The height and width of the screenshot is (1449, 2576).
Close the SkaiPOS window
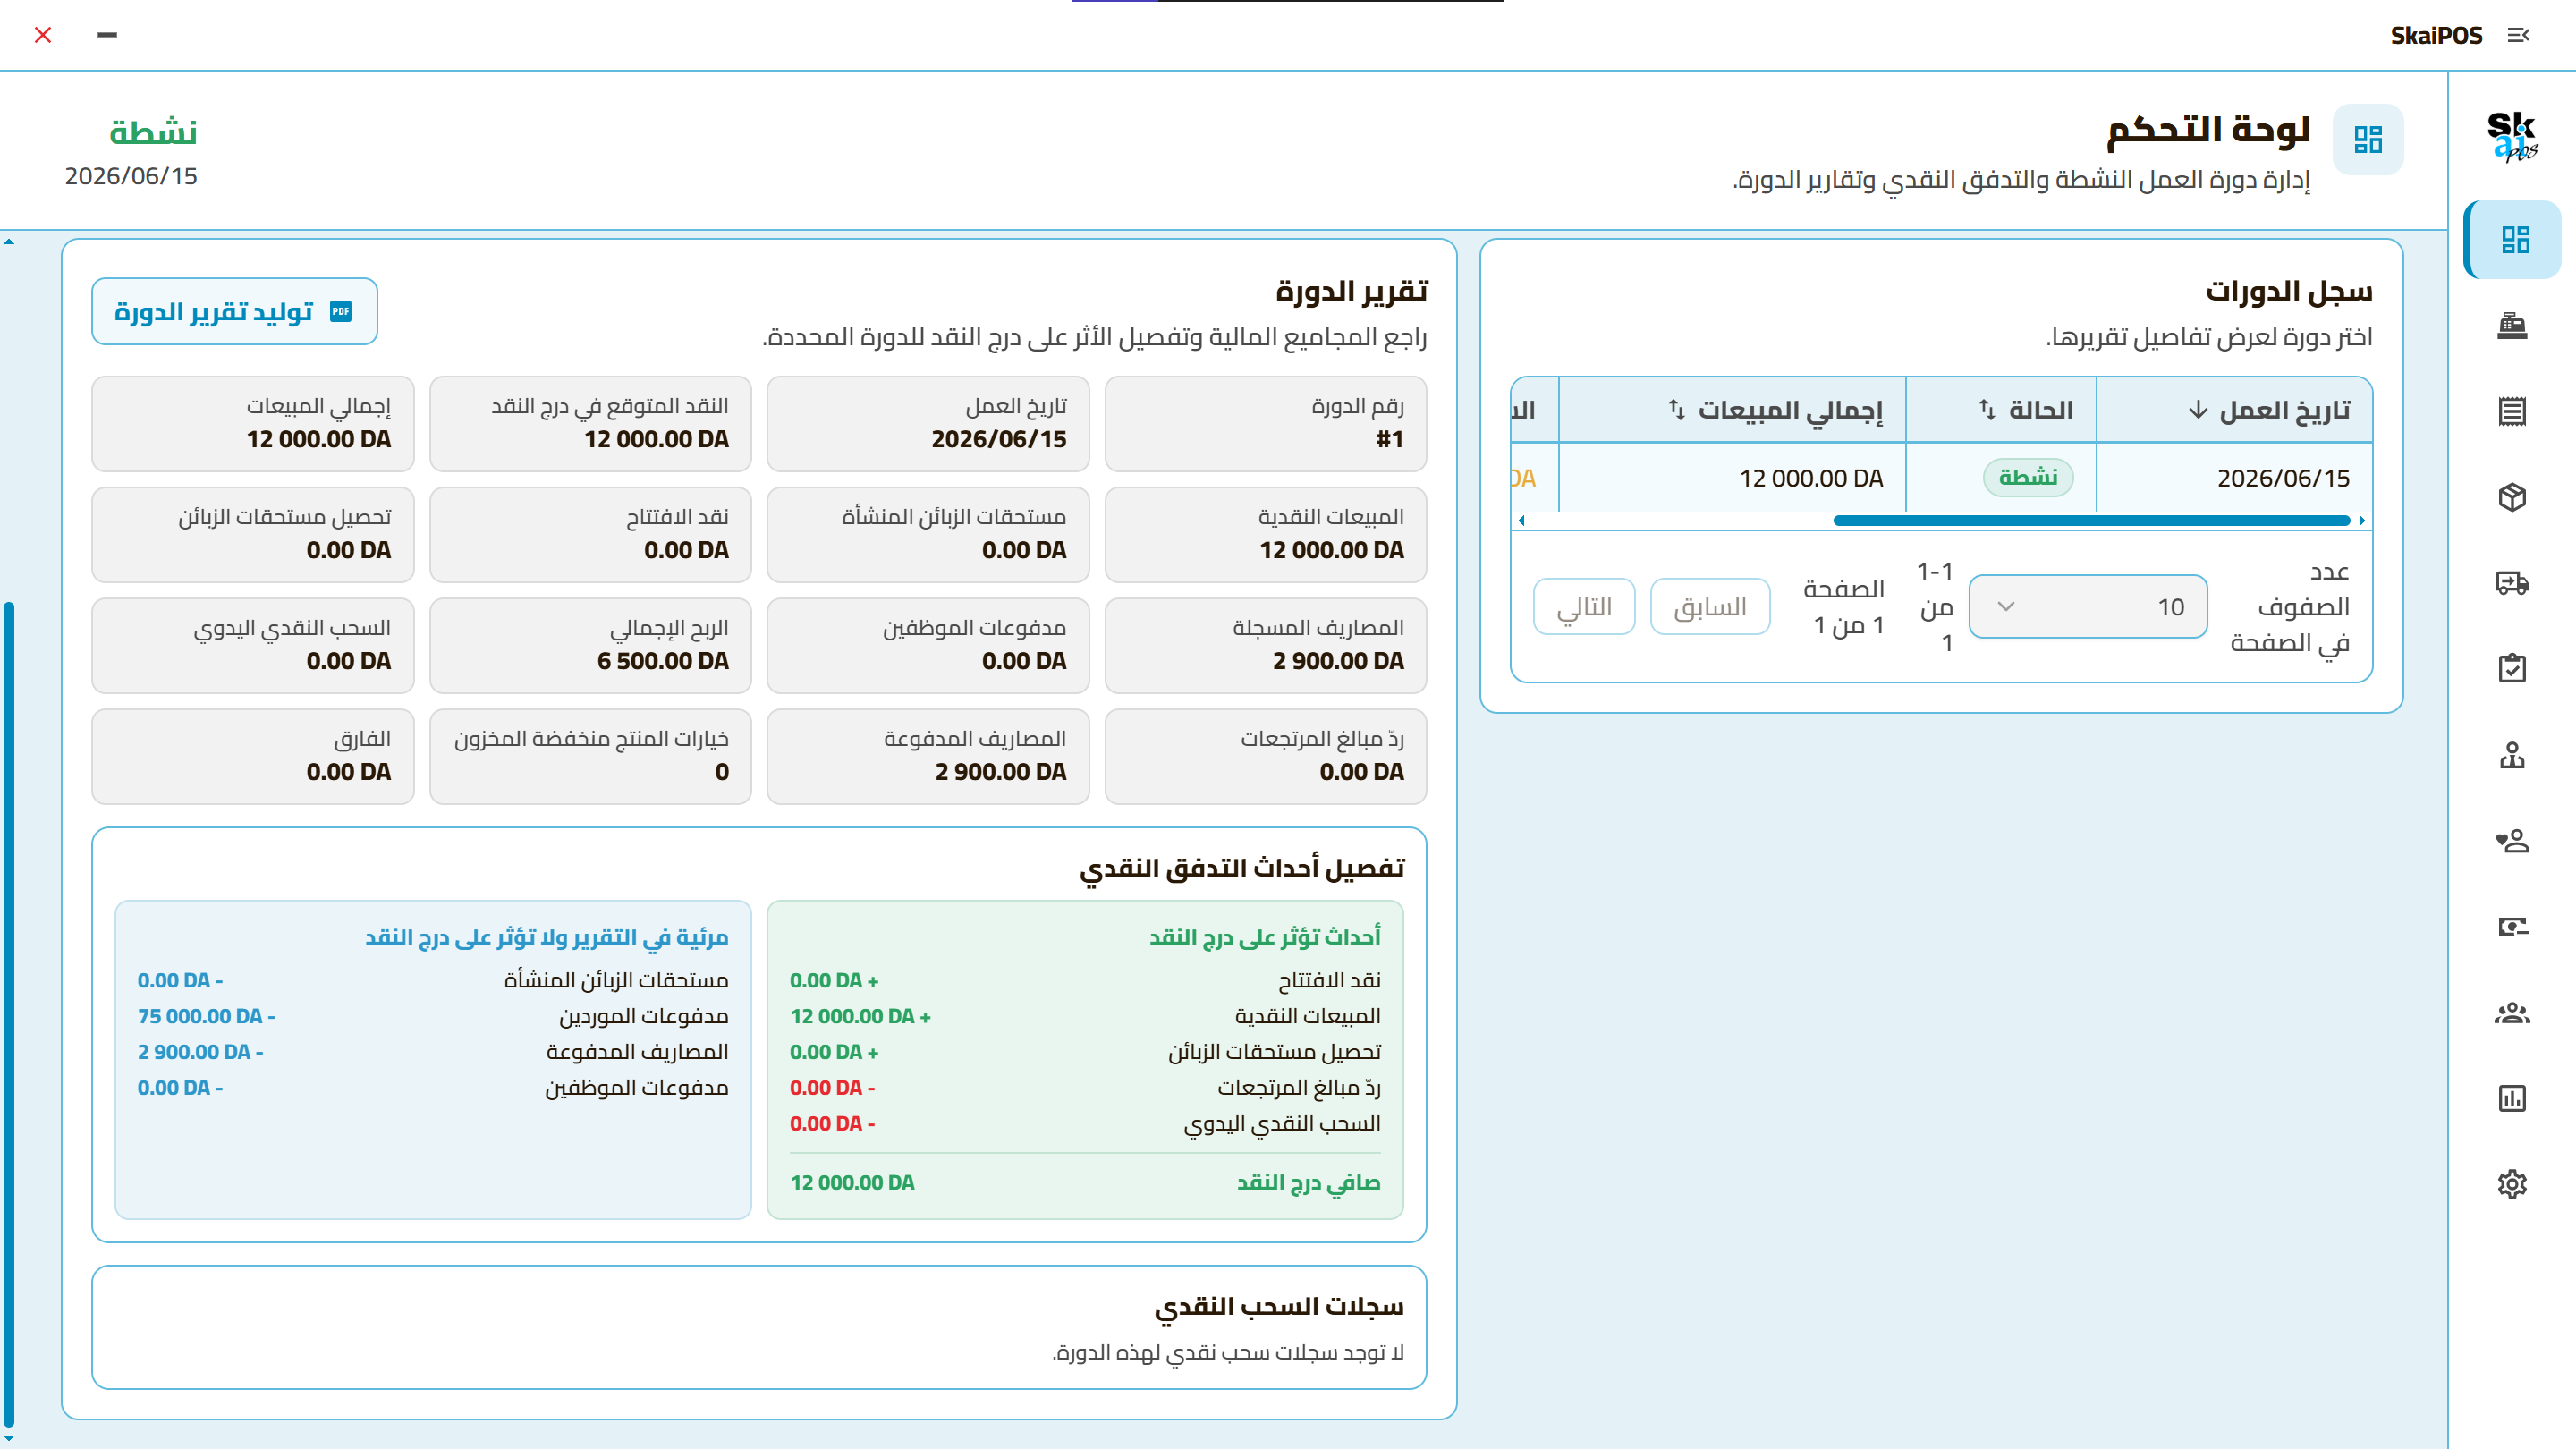[43, 35]
